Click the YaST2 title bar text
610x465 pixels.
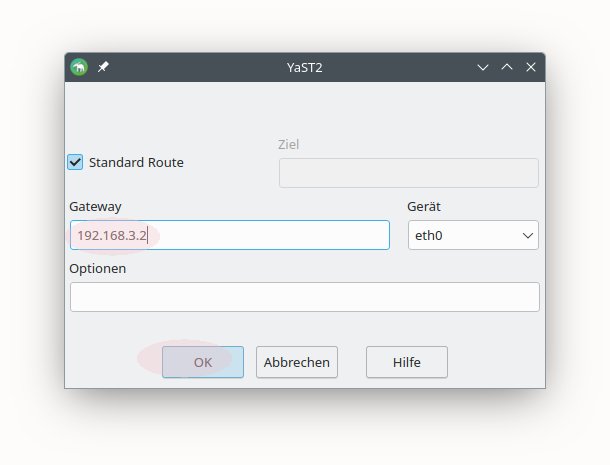pos(305,67)
